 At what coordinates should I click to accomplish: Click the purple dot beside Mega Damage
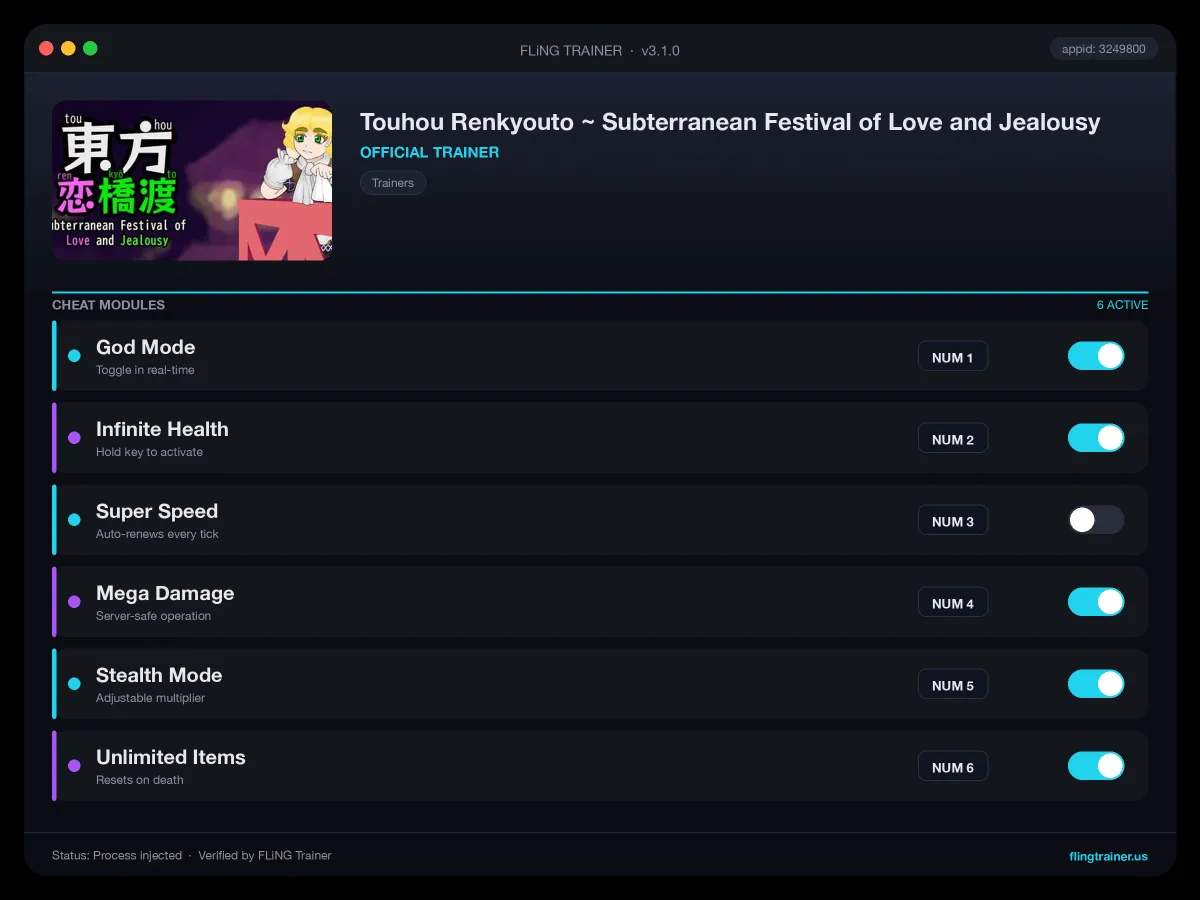[74, 602]
